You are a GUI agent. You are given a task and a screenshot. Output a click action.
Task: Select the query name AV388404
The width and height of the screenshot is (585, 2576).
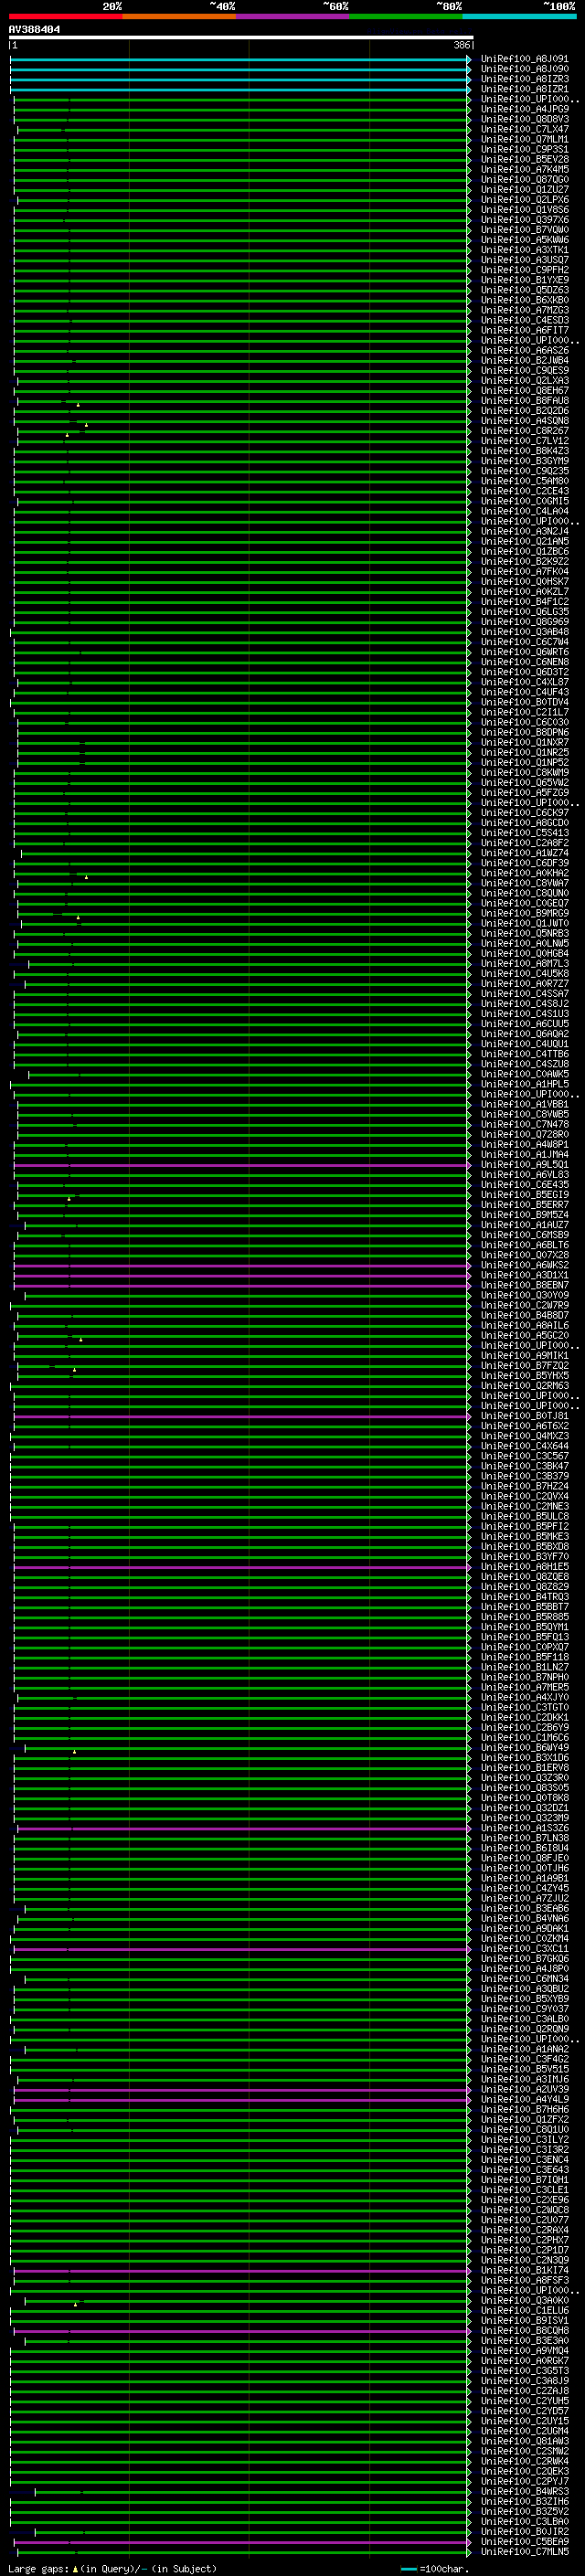point(34,30)
